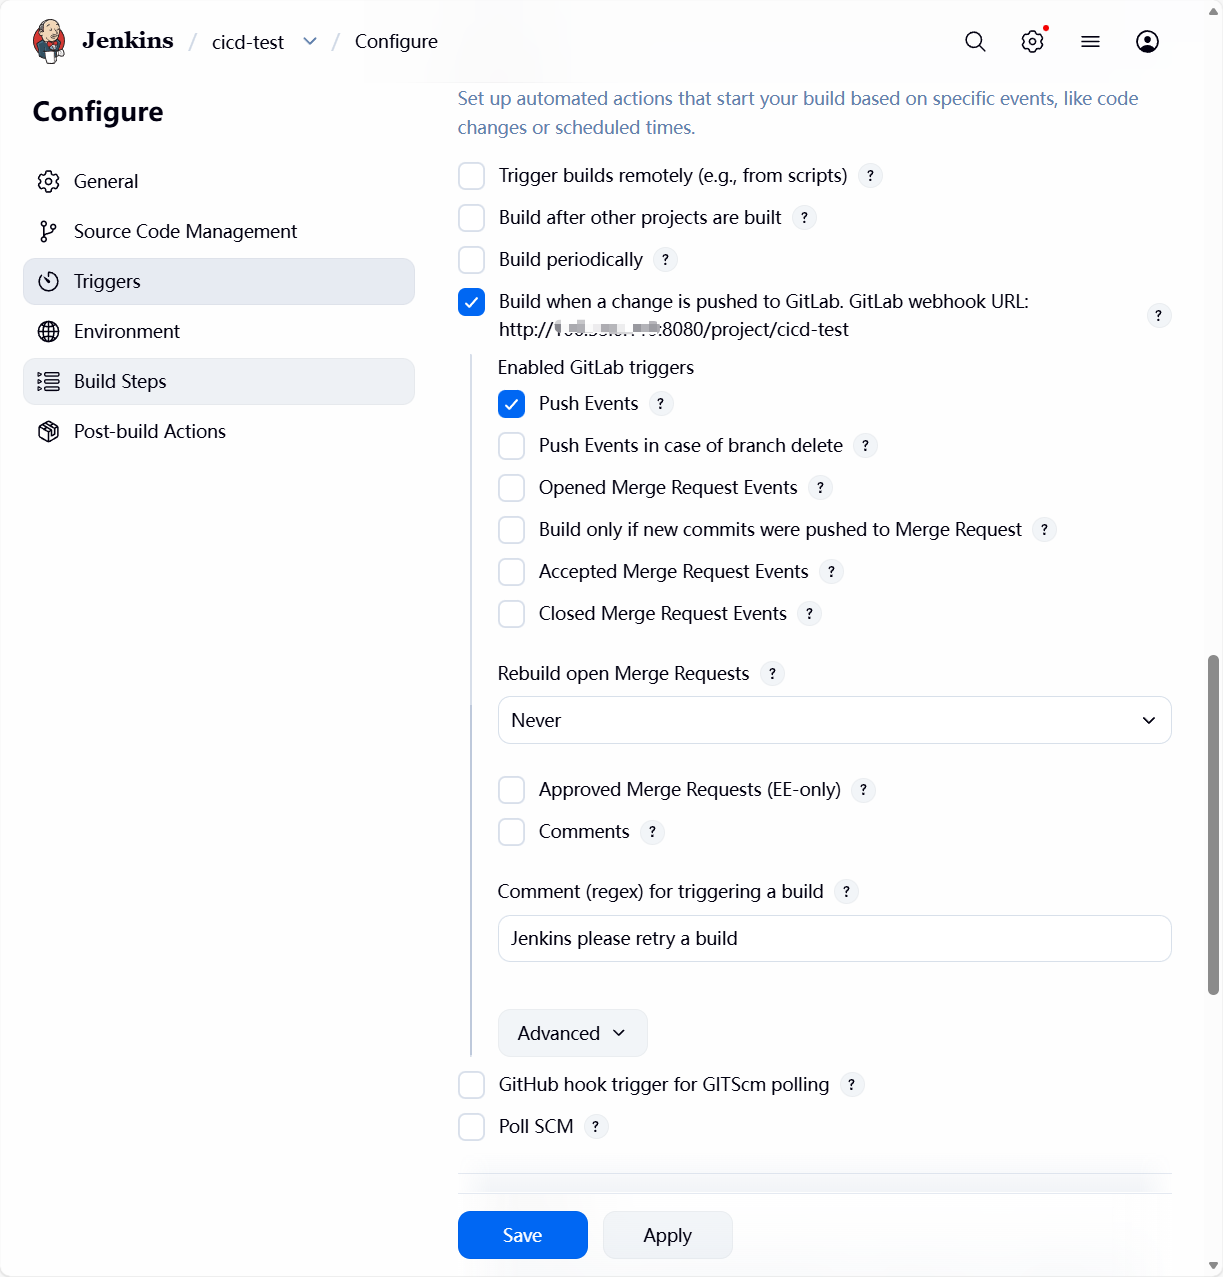Enable the Poll SCM checkbox
This screenshot has height=1277, width=1223.
[x=471, y=1127]
